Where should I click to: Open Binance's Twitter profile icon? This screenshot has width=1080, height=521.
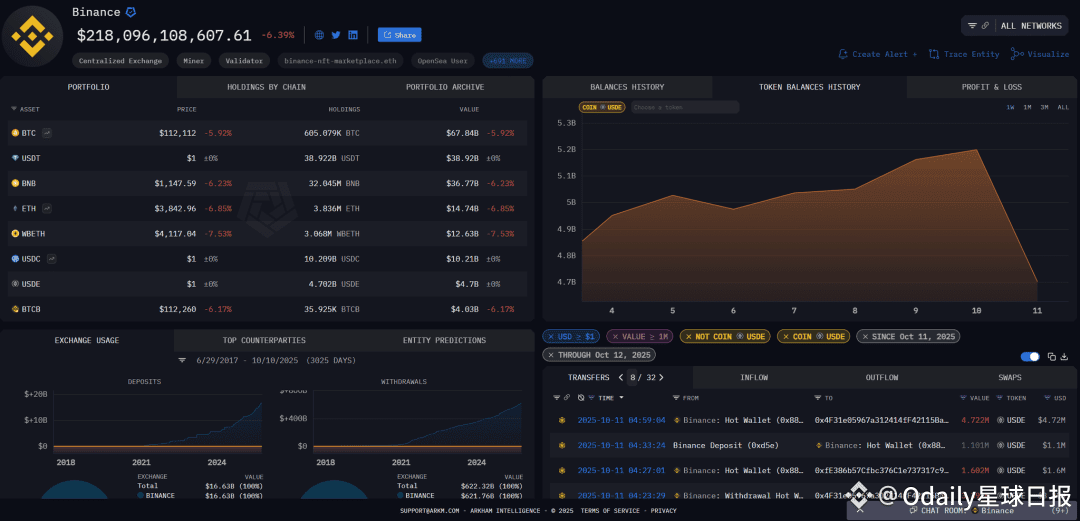(336, 35)
